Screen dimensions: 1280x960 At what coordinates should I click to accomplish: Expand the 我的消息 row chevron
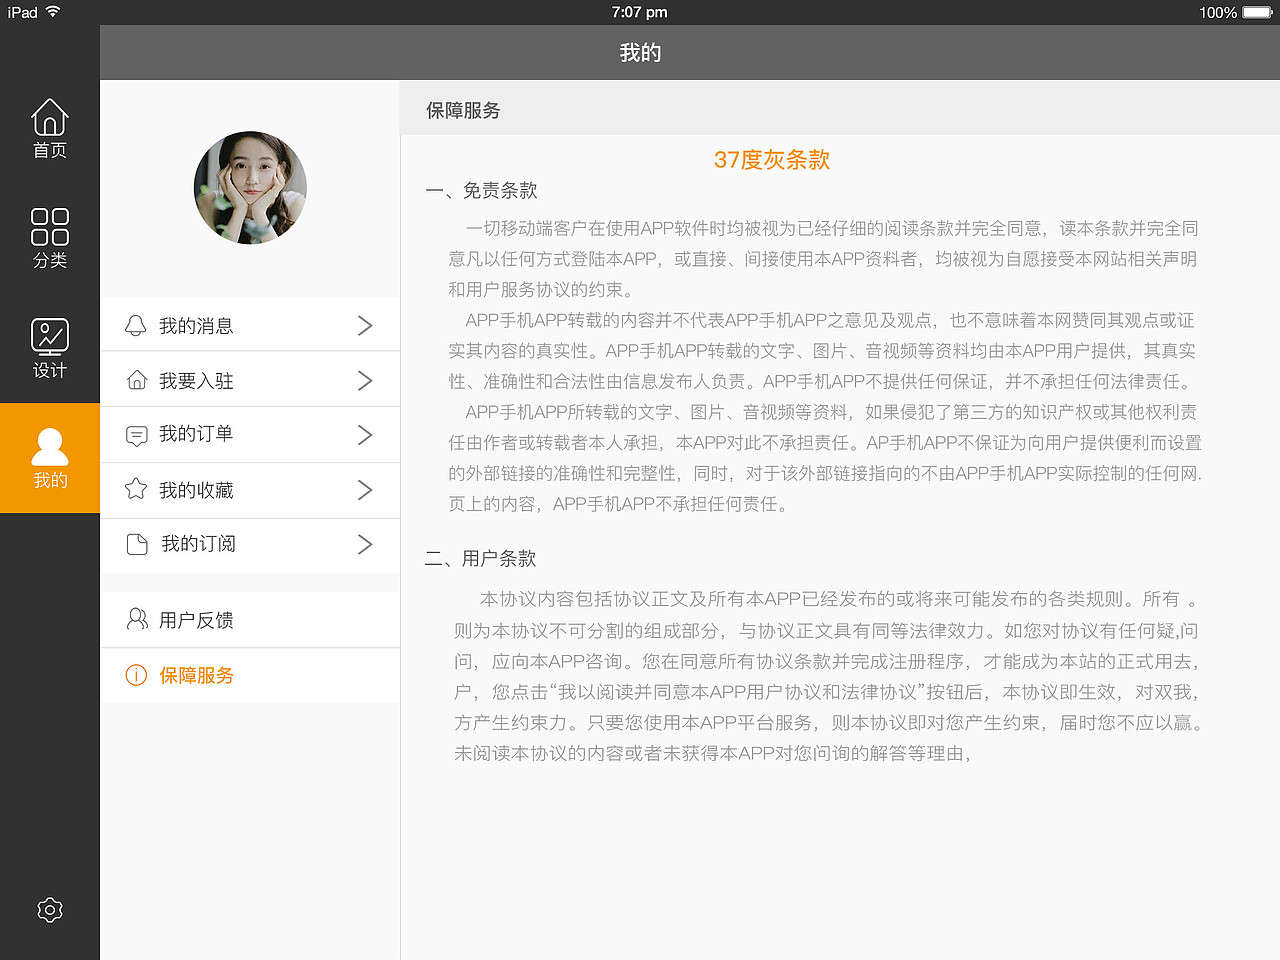364,324
